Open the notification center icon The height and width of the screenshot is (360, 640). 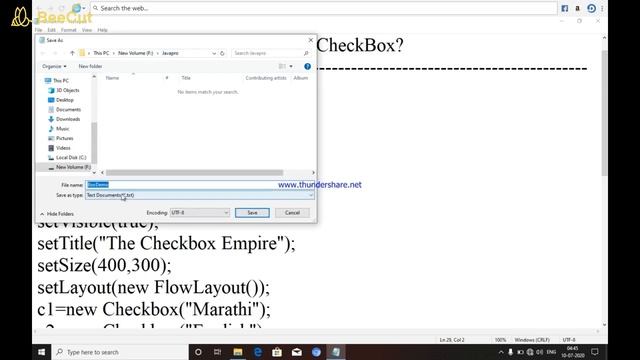coord(595,352)
